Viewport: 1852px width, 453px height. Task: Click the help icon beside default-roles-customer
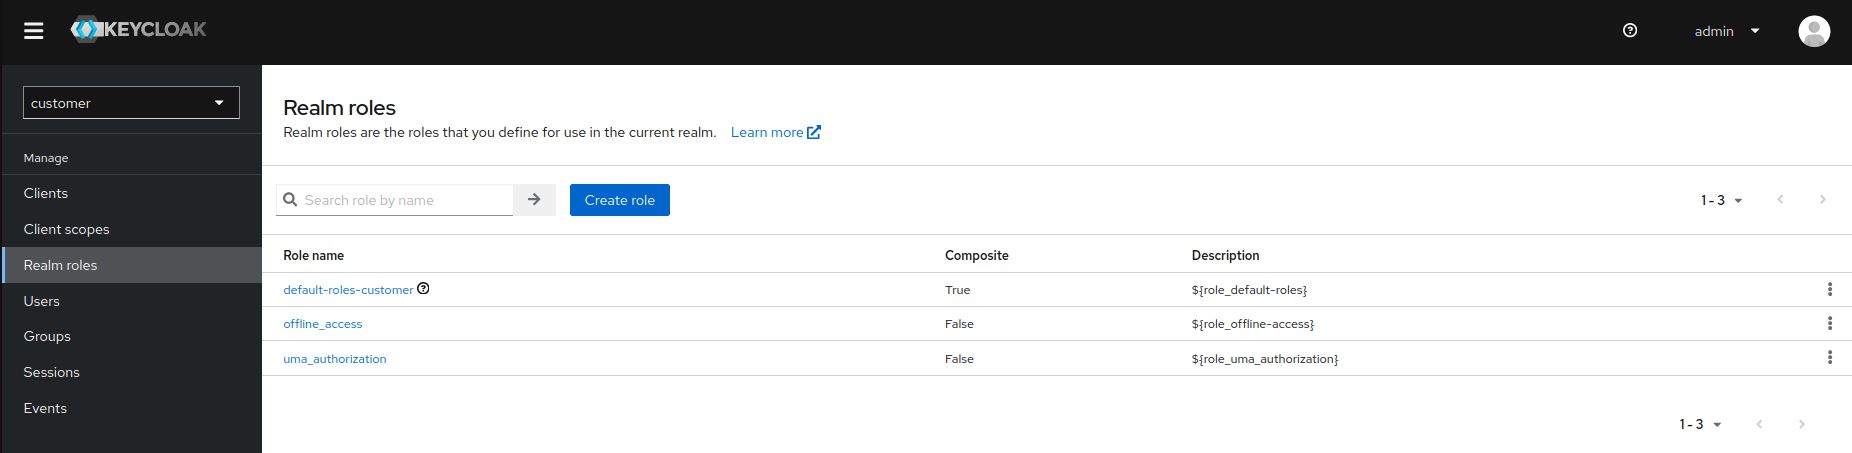(x=423, y=289)
